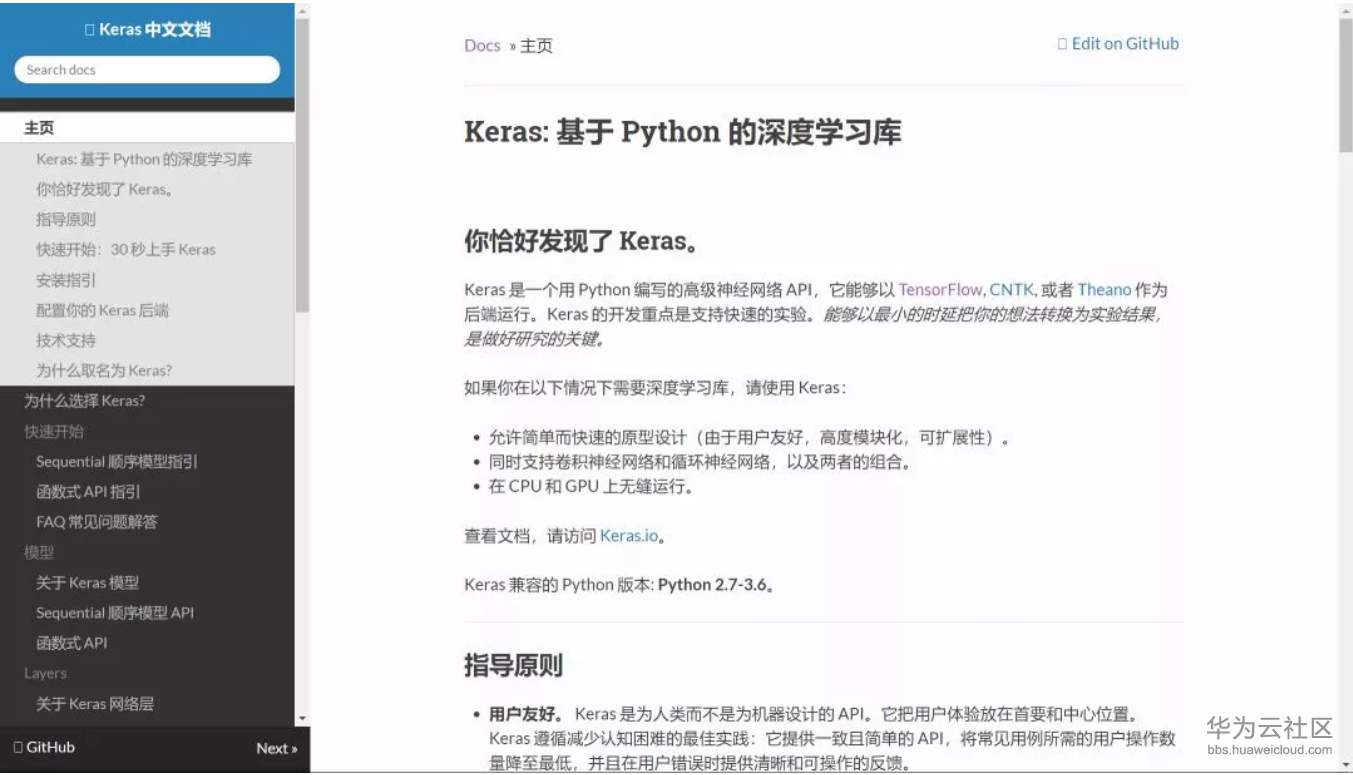Click the breadcrumb text 主页
The width and height of the screenshot is (1353, 775).
click(536, 45)
